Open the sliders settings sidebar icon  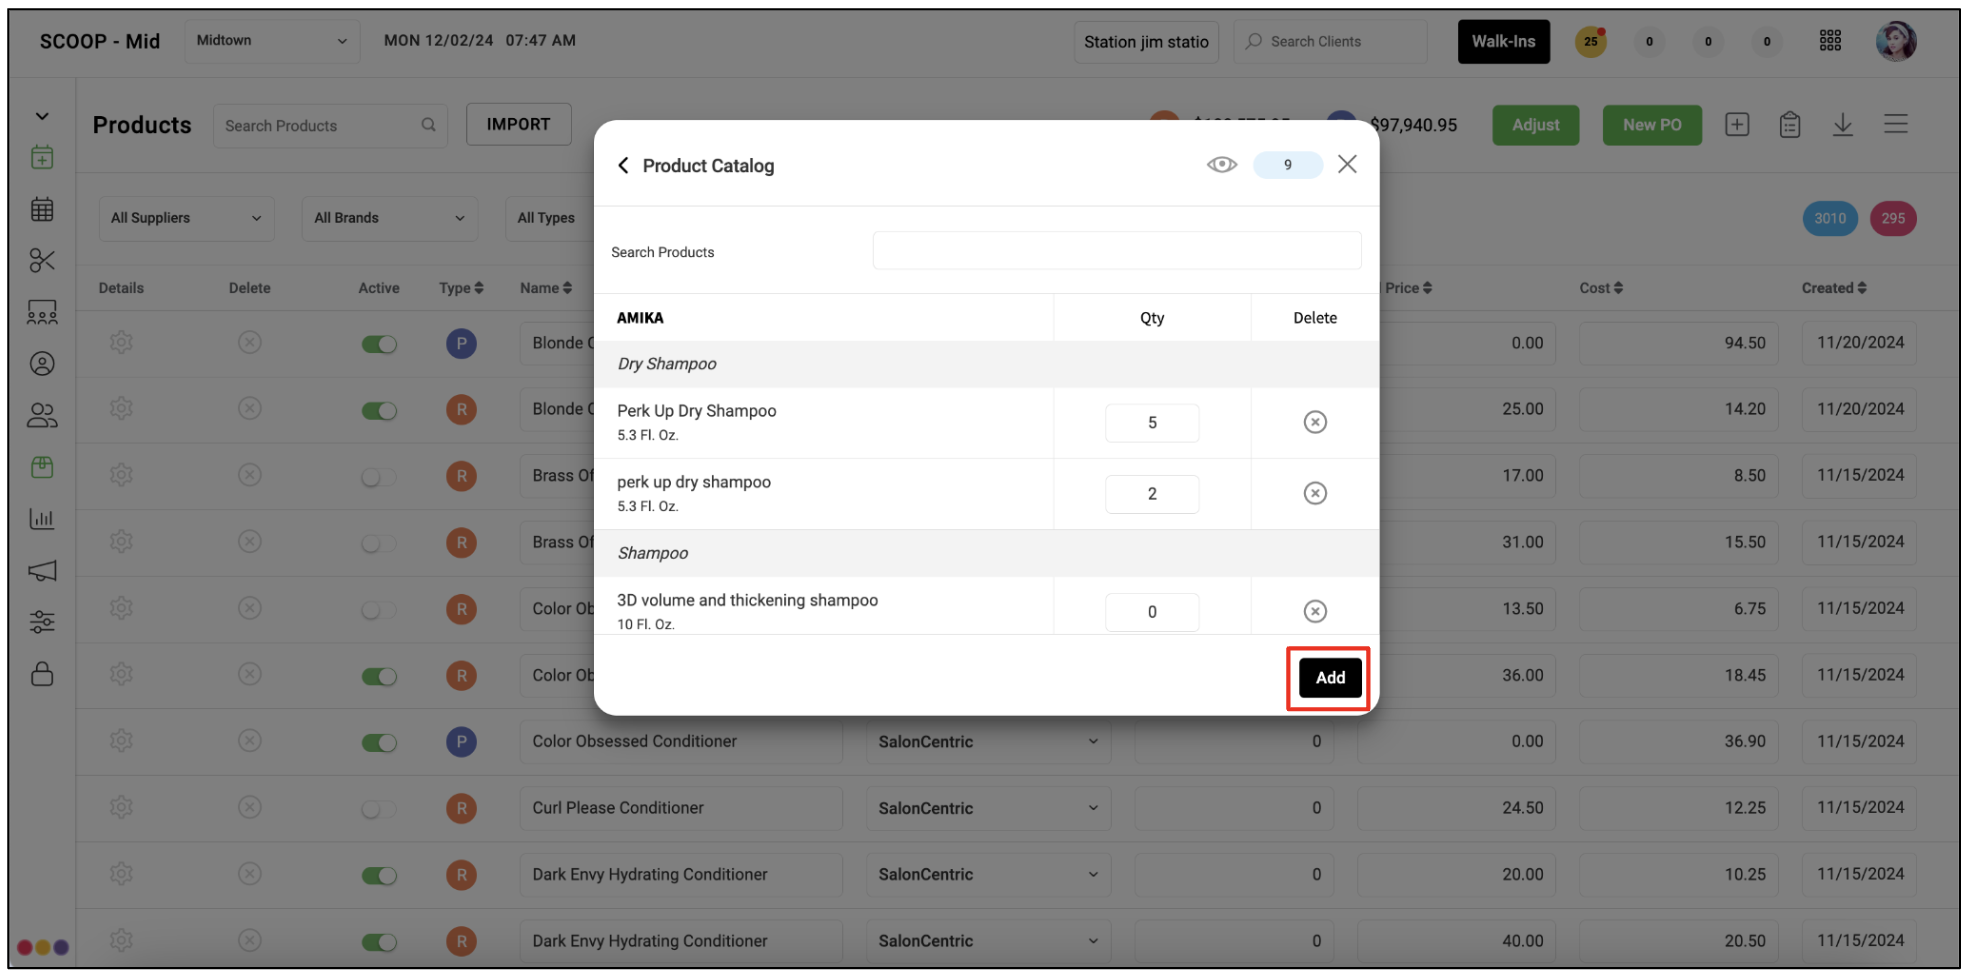click(x=42, y=622)
